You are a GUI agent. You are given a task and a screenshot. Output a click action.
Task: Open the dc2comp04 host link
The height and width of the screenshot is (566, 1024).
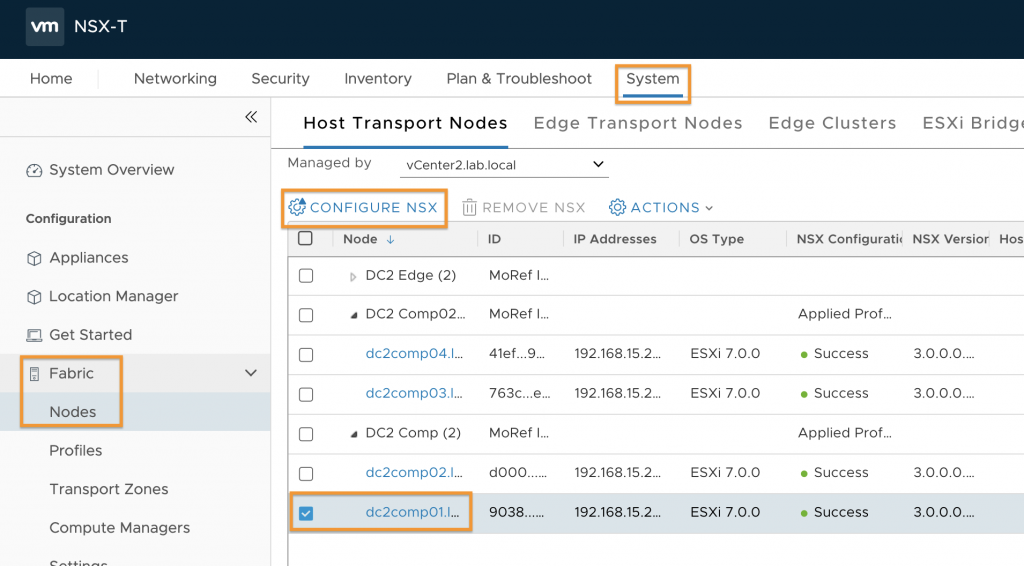[x=414, y=354]
